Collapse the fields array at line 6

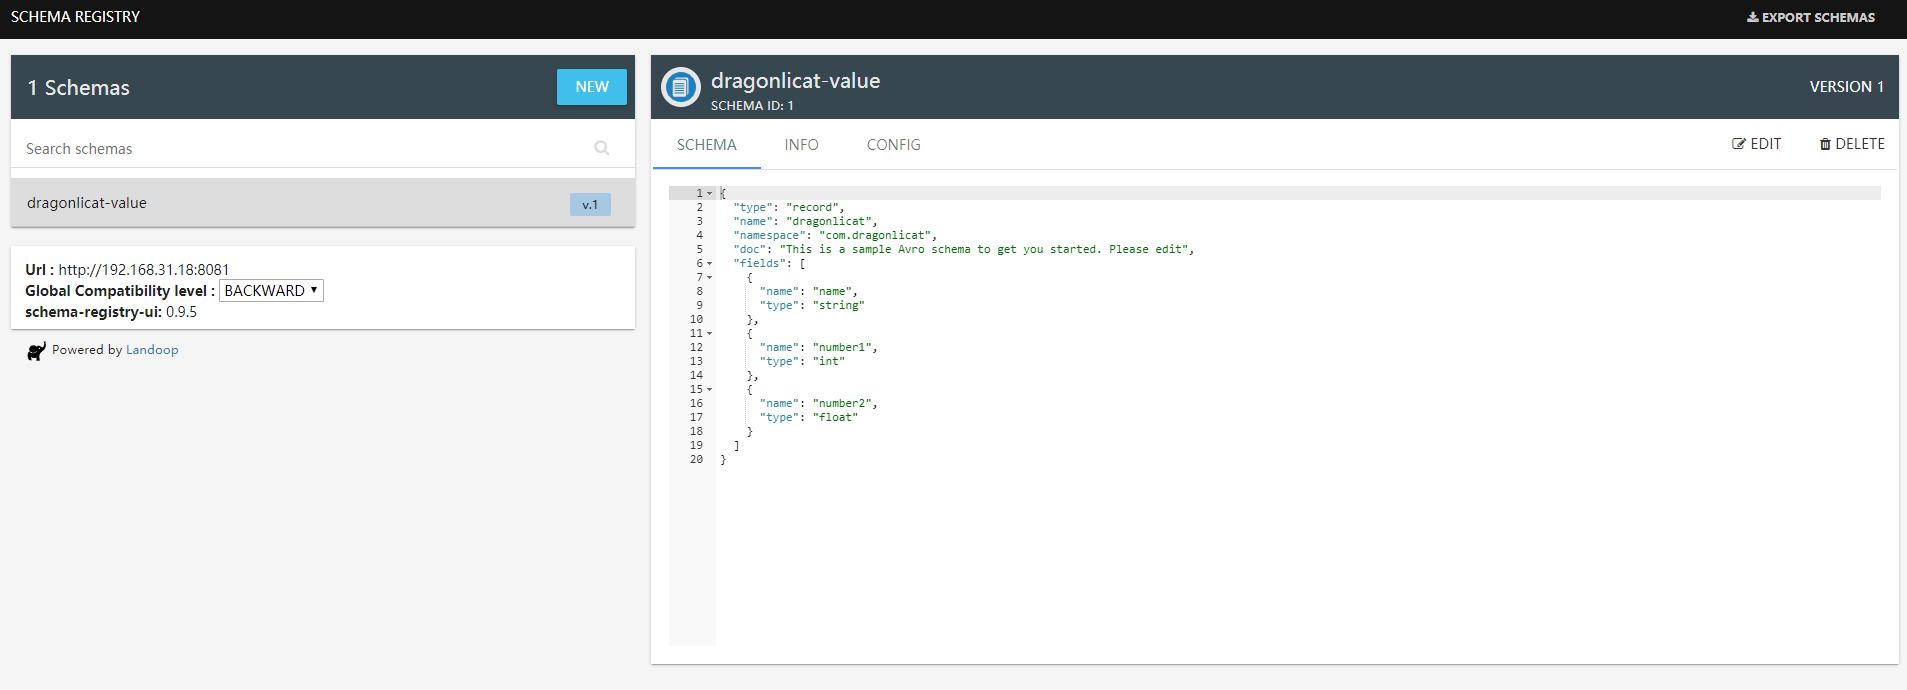coord(710,264)
